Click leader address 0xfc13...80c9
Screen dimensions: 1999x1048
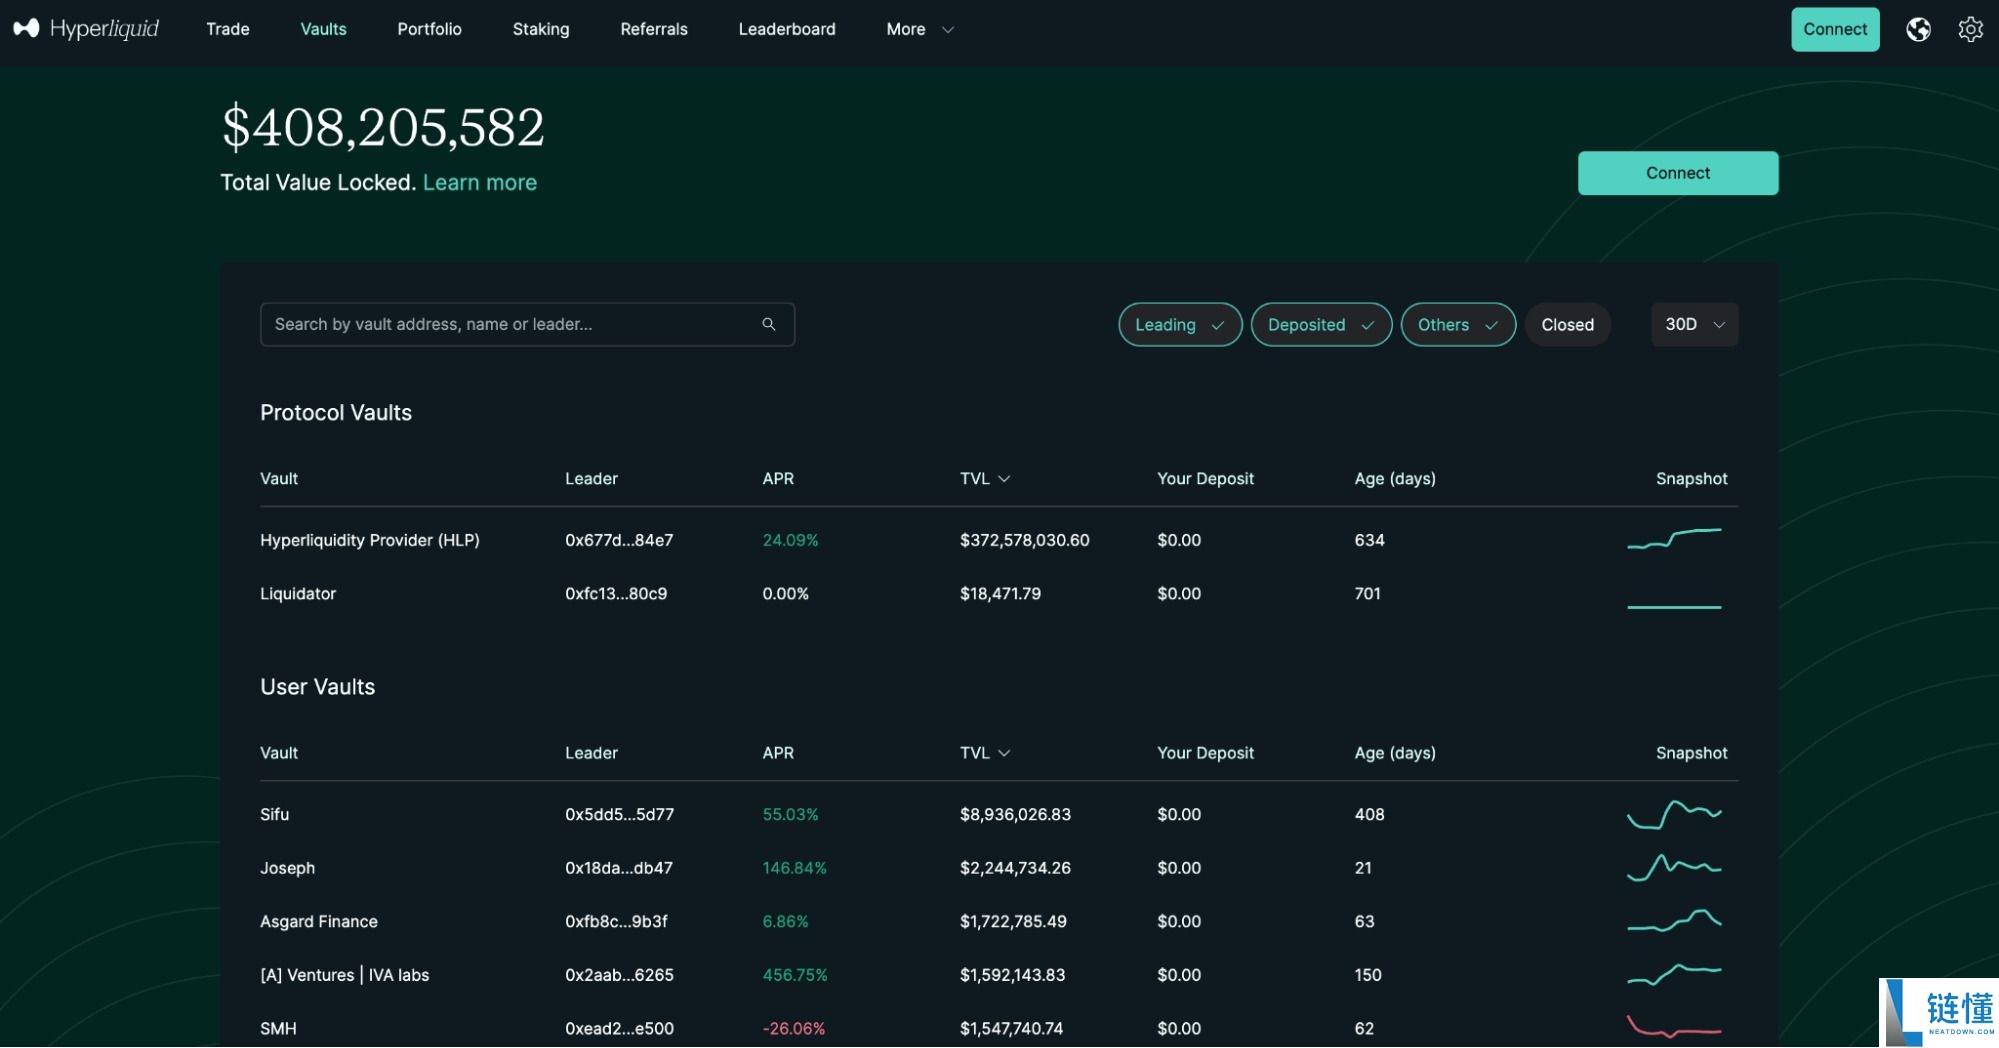pos(616,593)
